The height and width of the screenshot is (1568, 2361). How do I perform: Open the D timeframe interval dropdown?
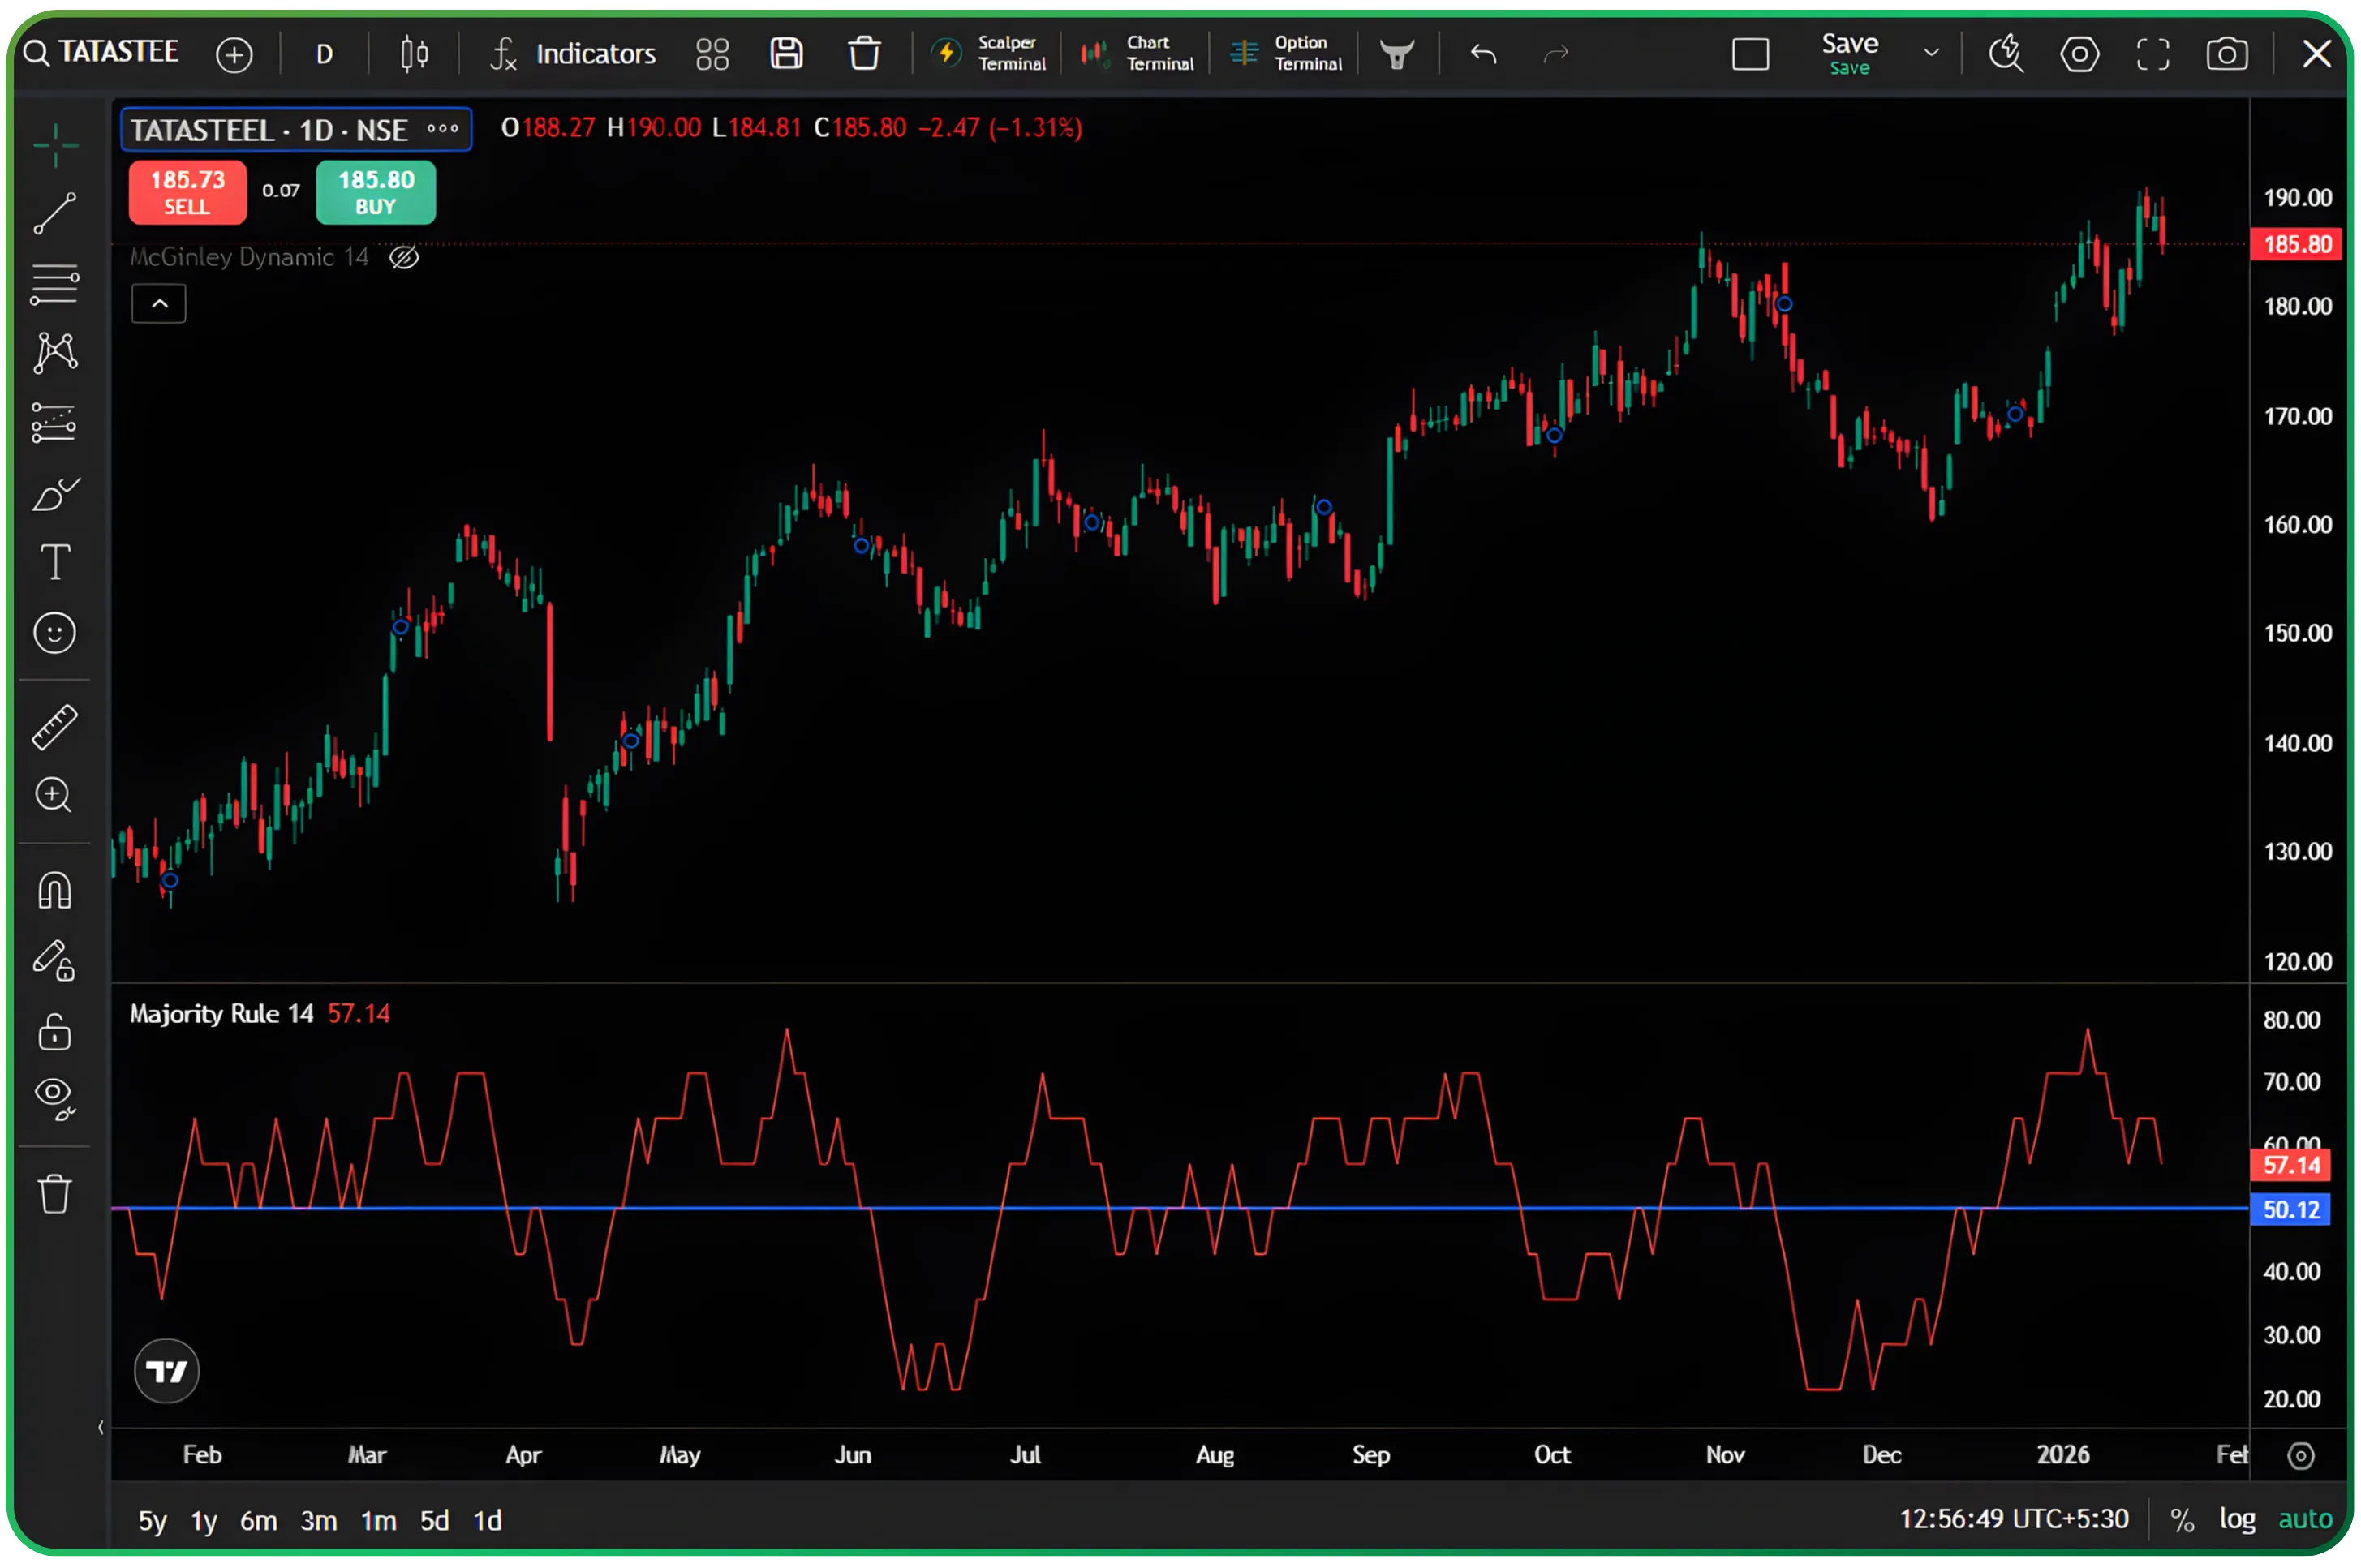(324, 54)
